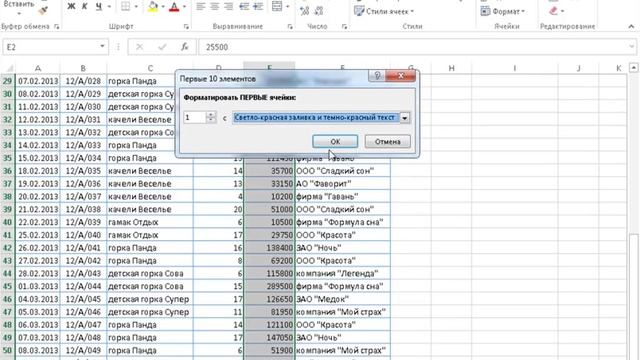This screenshot has width=640, height=360.
Task: Select cell компания "Легенда"
Action: [x=342, y=273]
